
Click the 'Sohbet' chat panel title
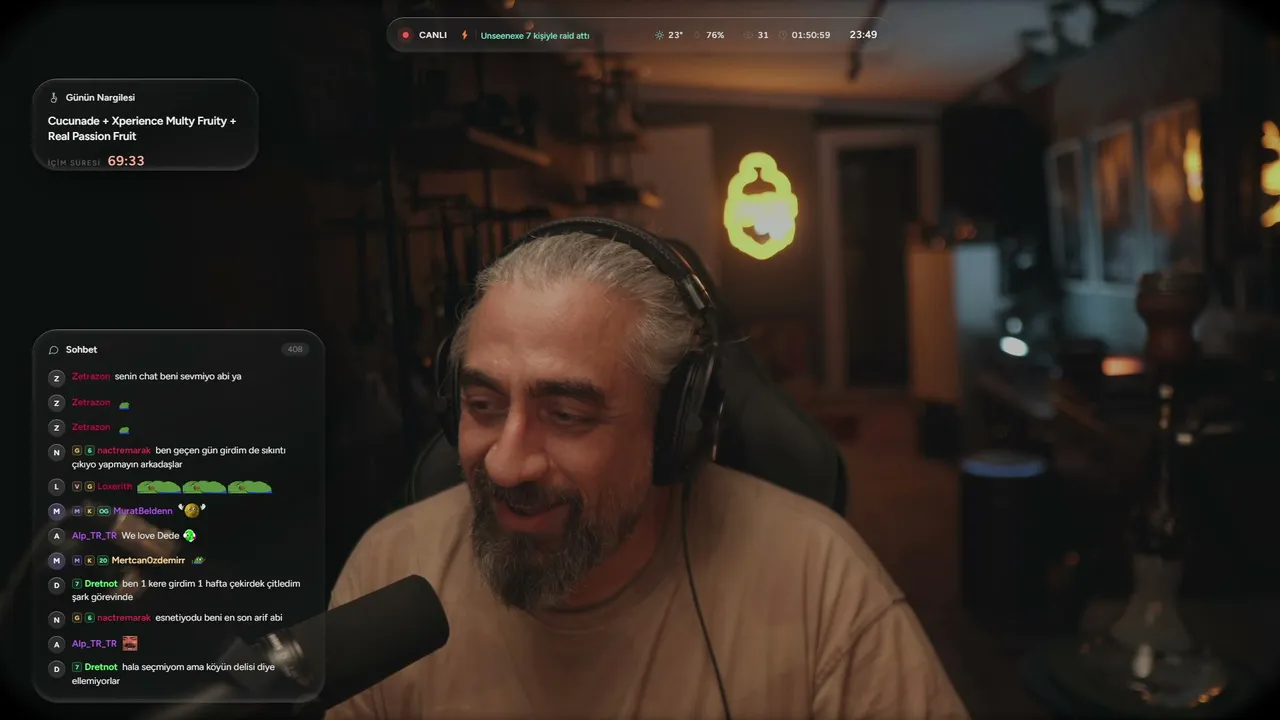pyautogui.click(x=81, y=350)
